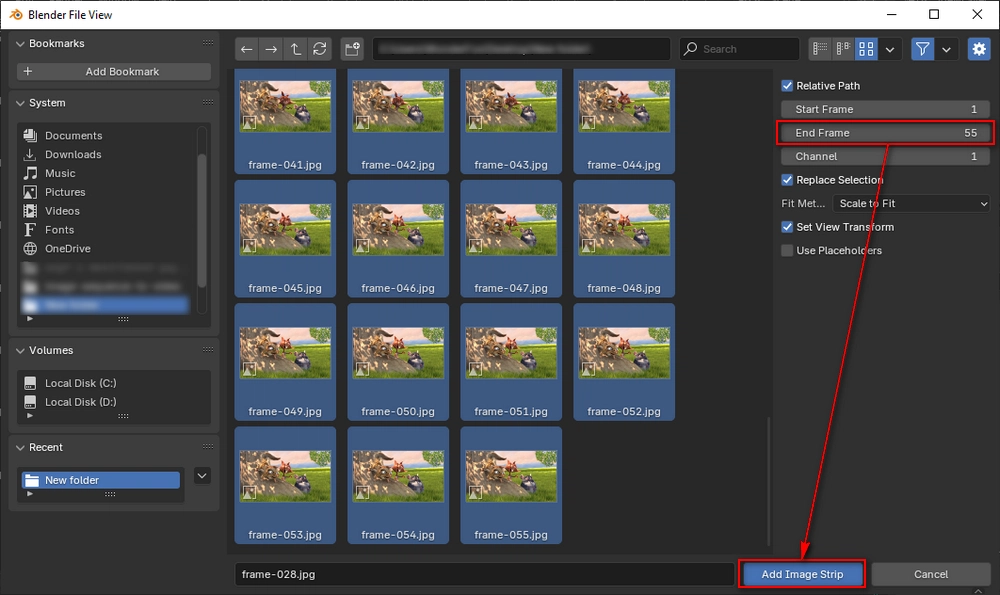Screen dimensions: 1000x595
Task: Select thumbnail frame-047.jpg
Action: (511, 239)
